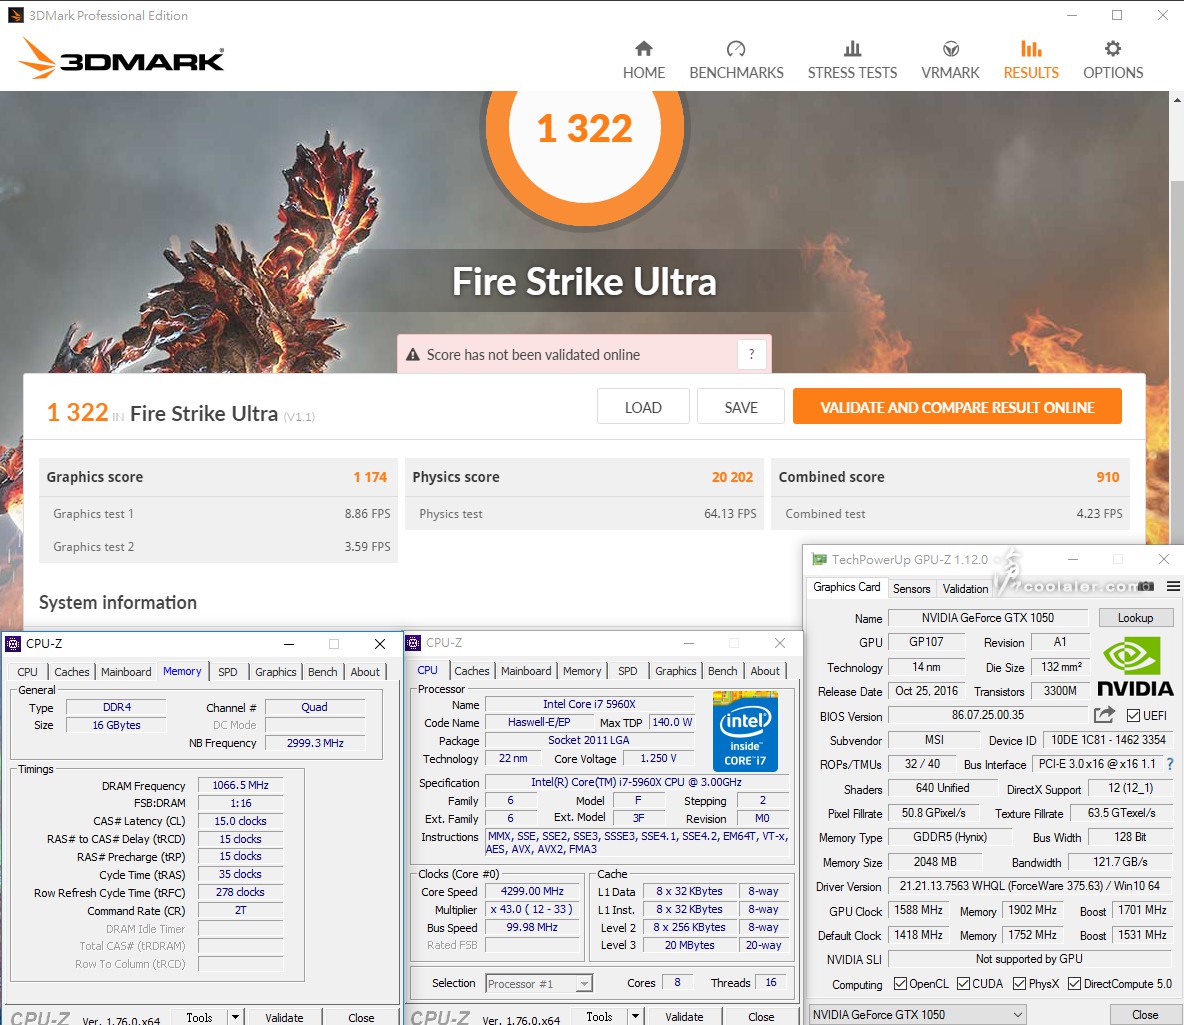Click the CAS# Latency field "15.0 clocks"

coord(240,821)
